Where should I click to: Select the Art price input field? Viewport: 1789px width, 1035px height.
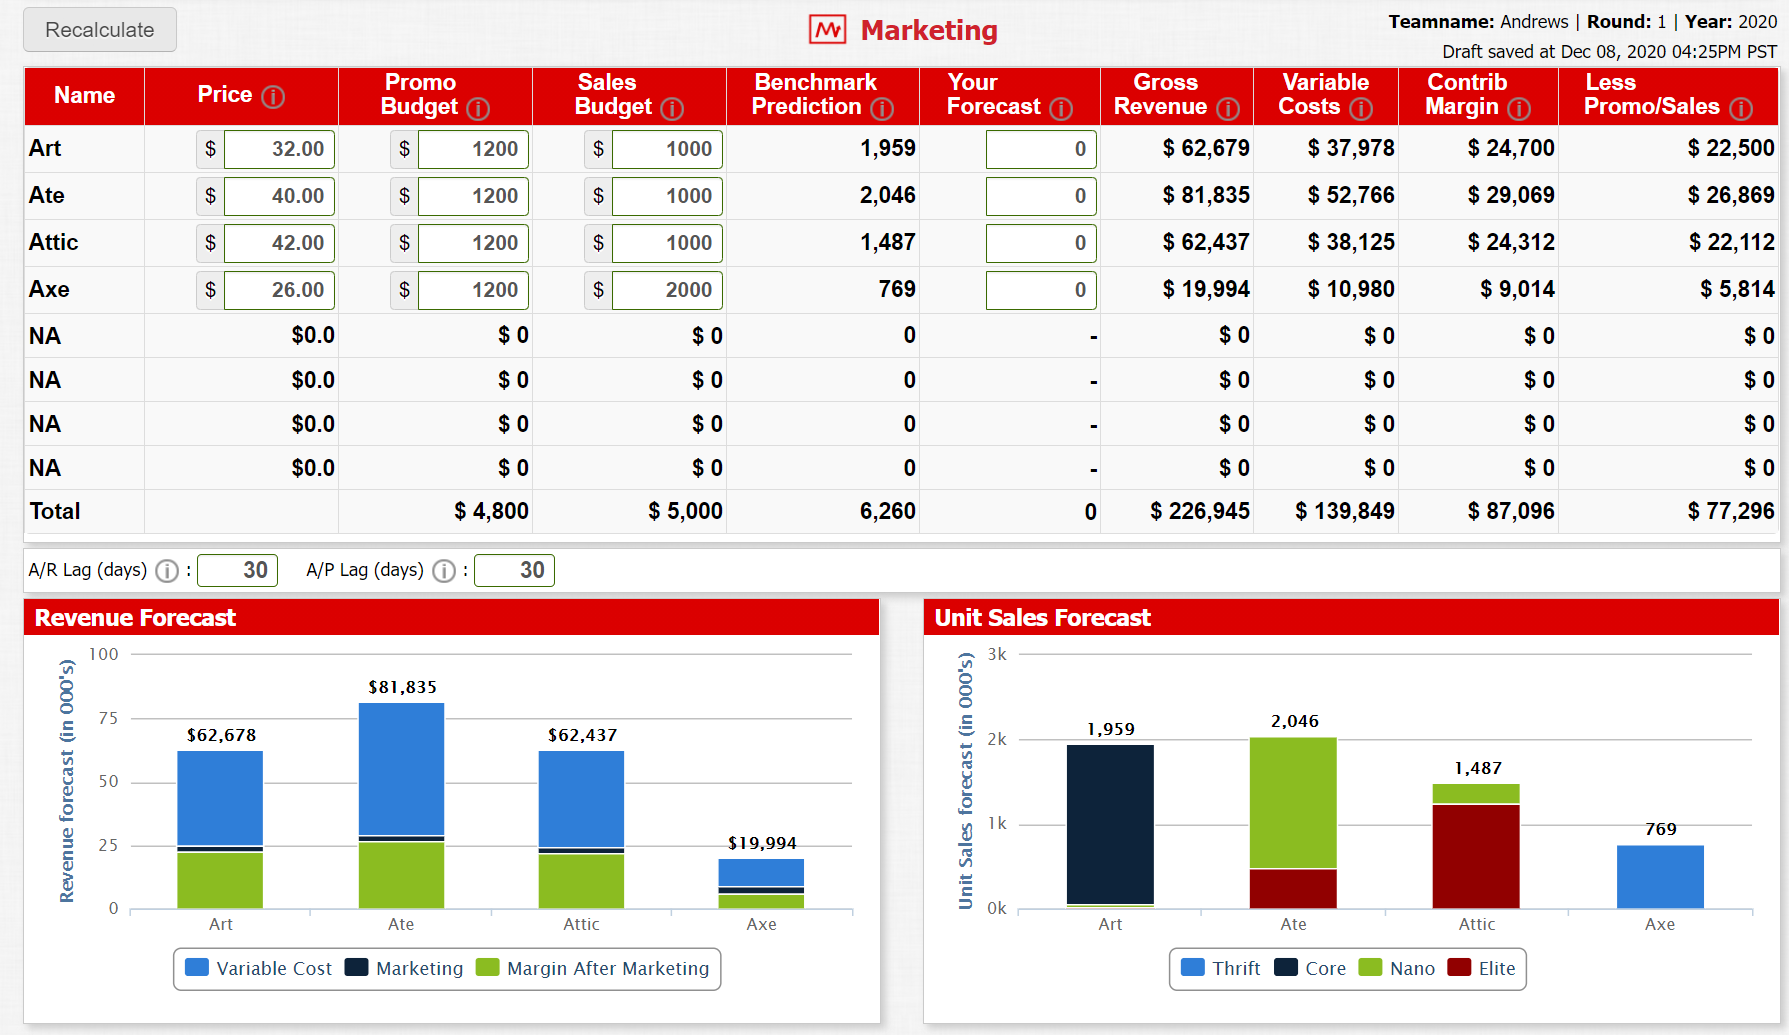click(279, 149)
